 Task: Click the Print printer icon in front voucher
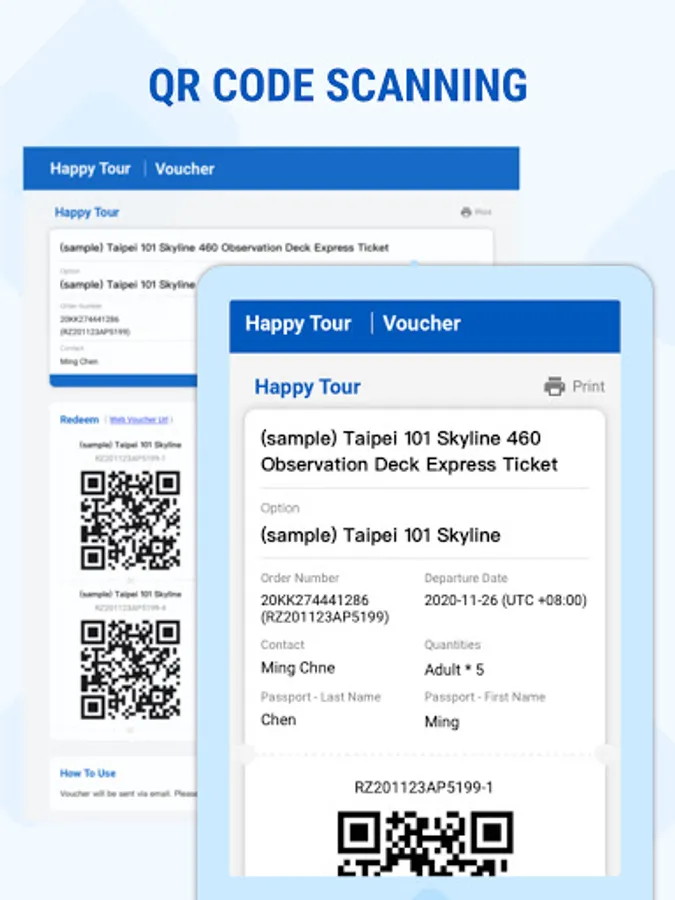(554, 386)
